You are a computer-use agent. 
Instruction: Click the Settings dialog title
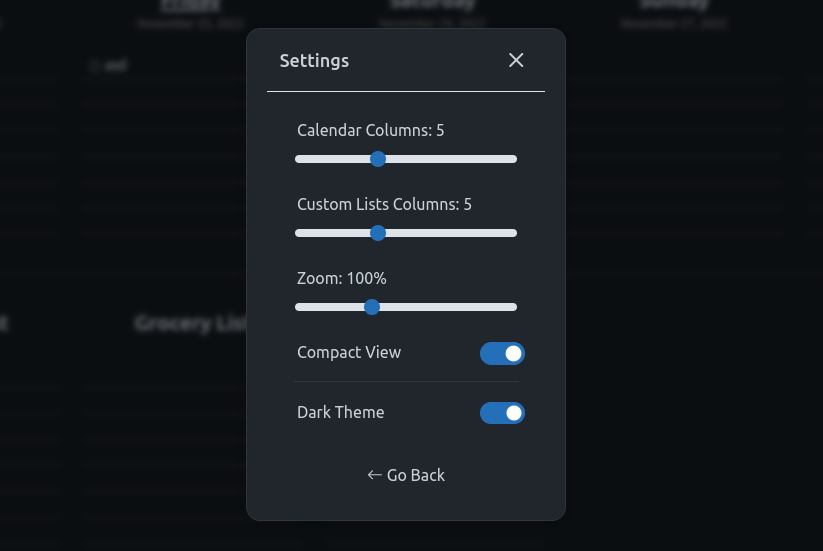(x=314, y=61)
